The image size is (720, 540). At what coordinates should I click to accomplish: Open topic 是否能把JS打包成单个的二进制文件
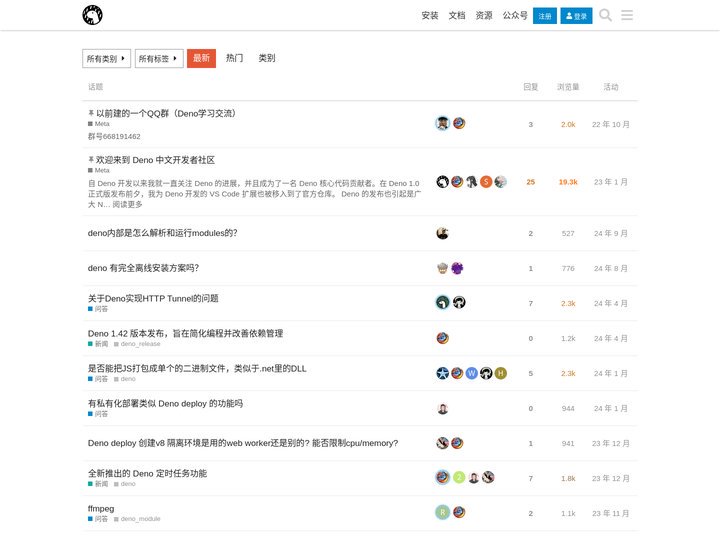click(197, 368)
